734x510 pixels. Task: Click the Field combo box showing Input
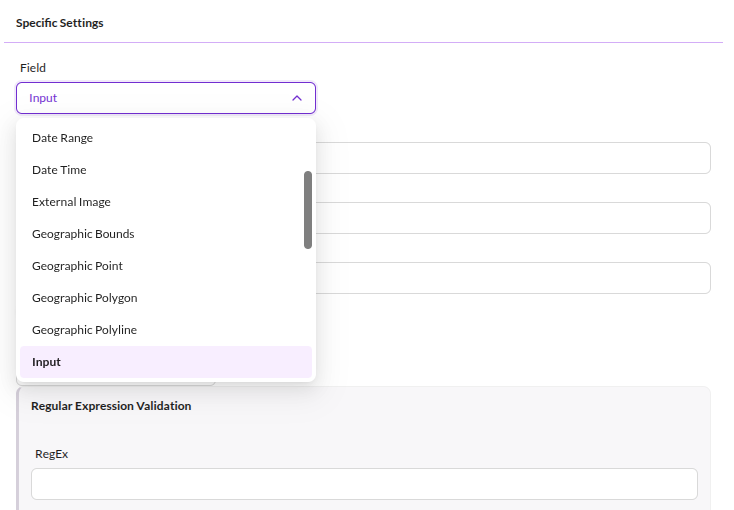pos(166,98)
